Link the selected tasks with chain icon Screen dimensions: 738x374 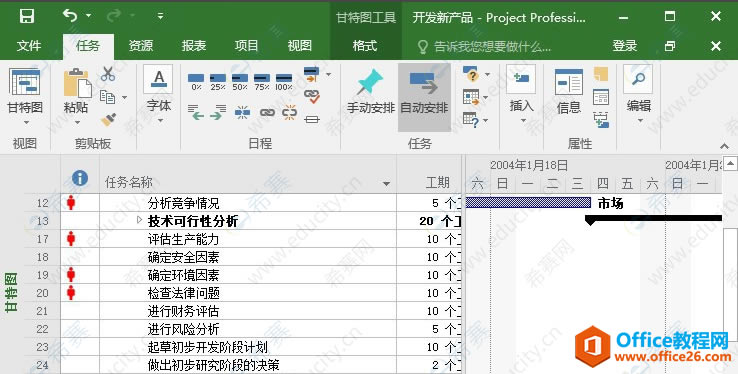coord(267,112)
